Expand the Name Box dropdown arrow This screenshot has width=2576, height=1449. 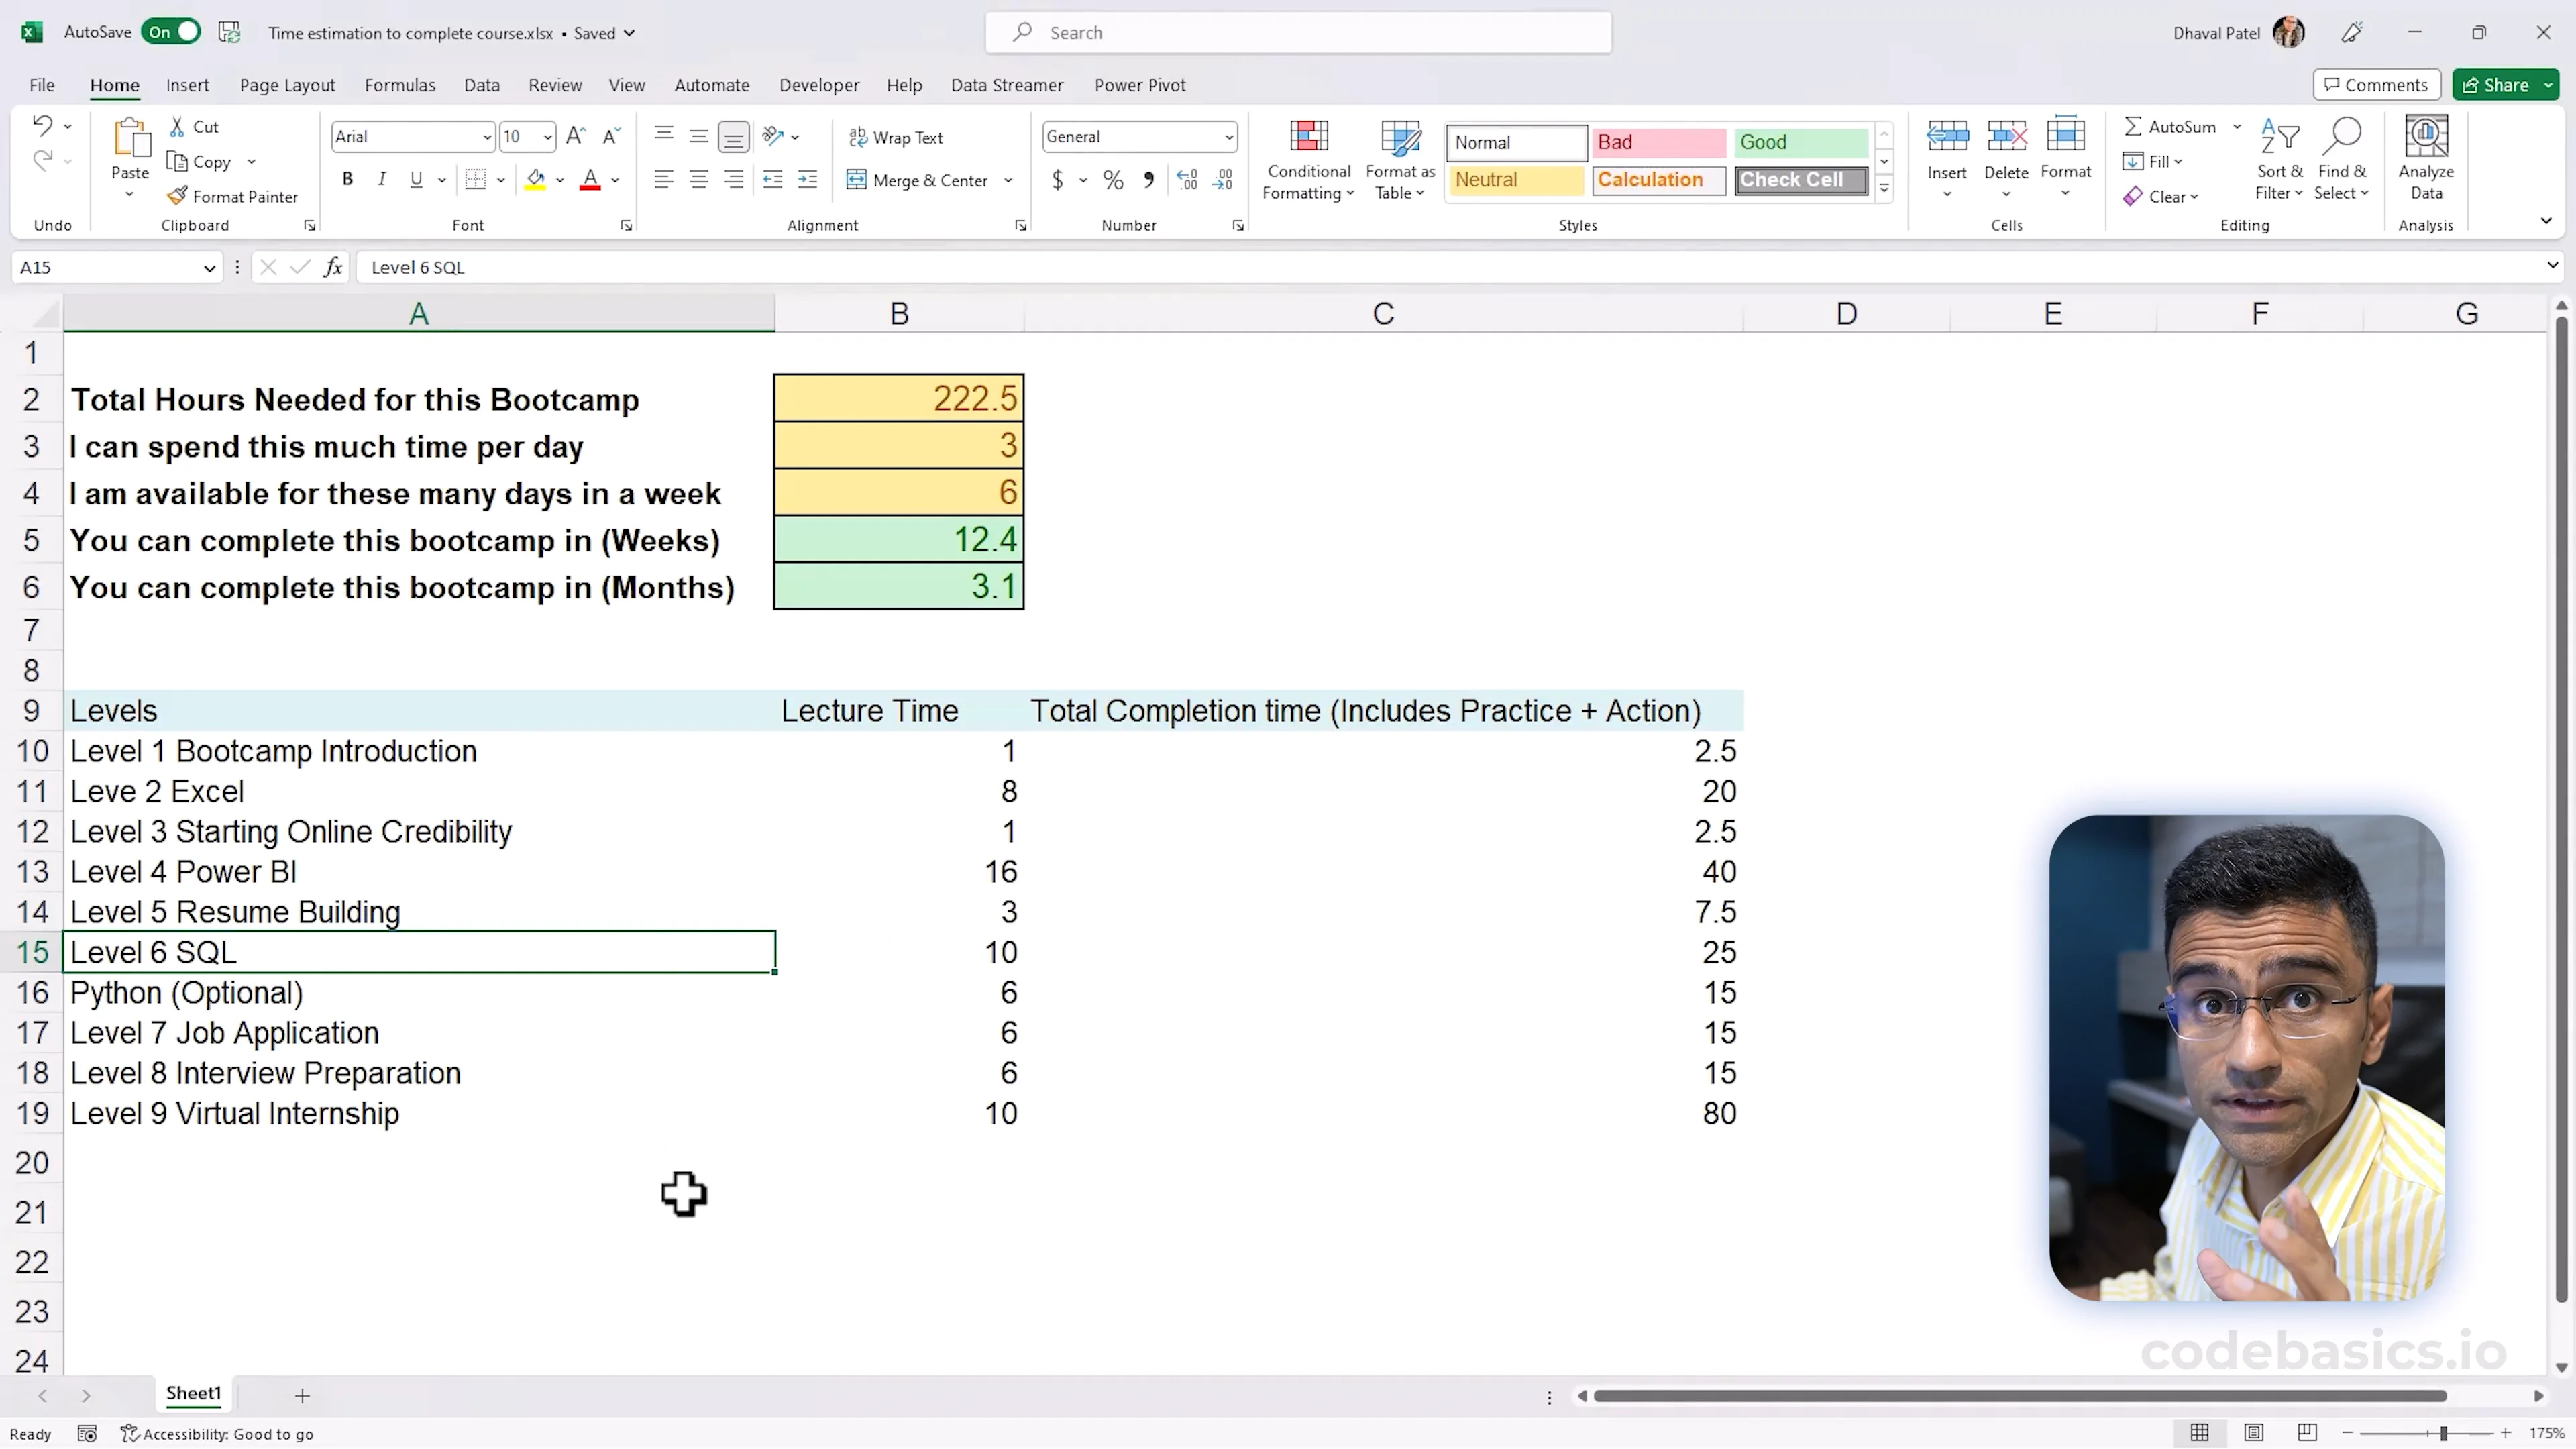click(x=209, y=267)
